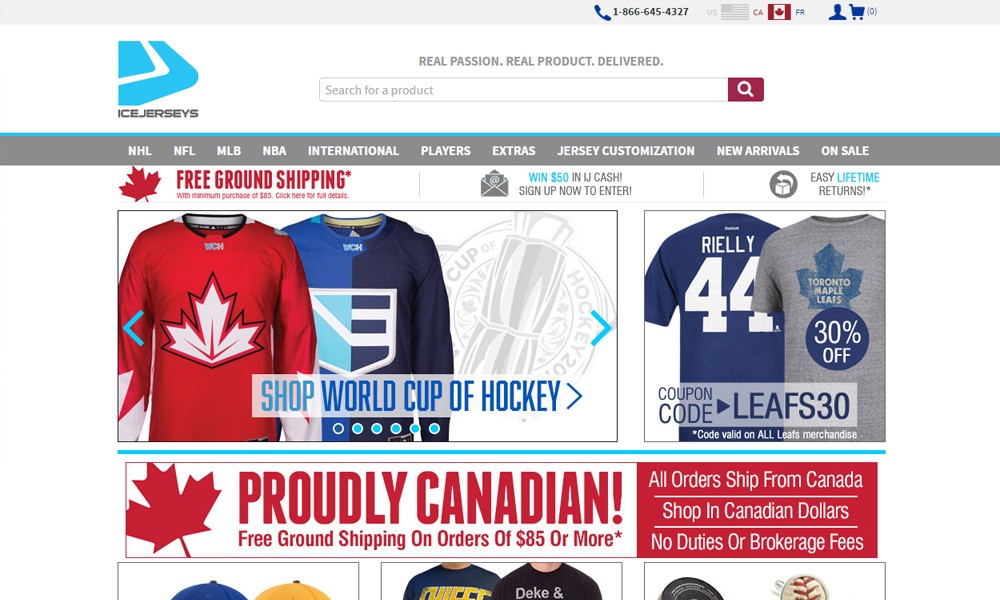This screenshot has width=1000, height=600.
Task: Switch language to FR
Action: click(x=800, y=12)
